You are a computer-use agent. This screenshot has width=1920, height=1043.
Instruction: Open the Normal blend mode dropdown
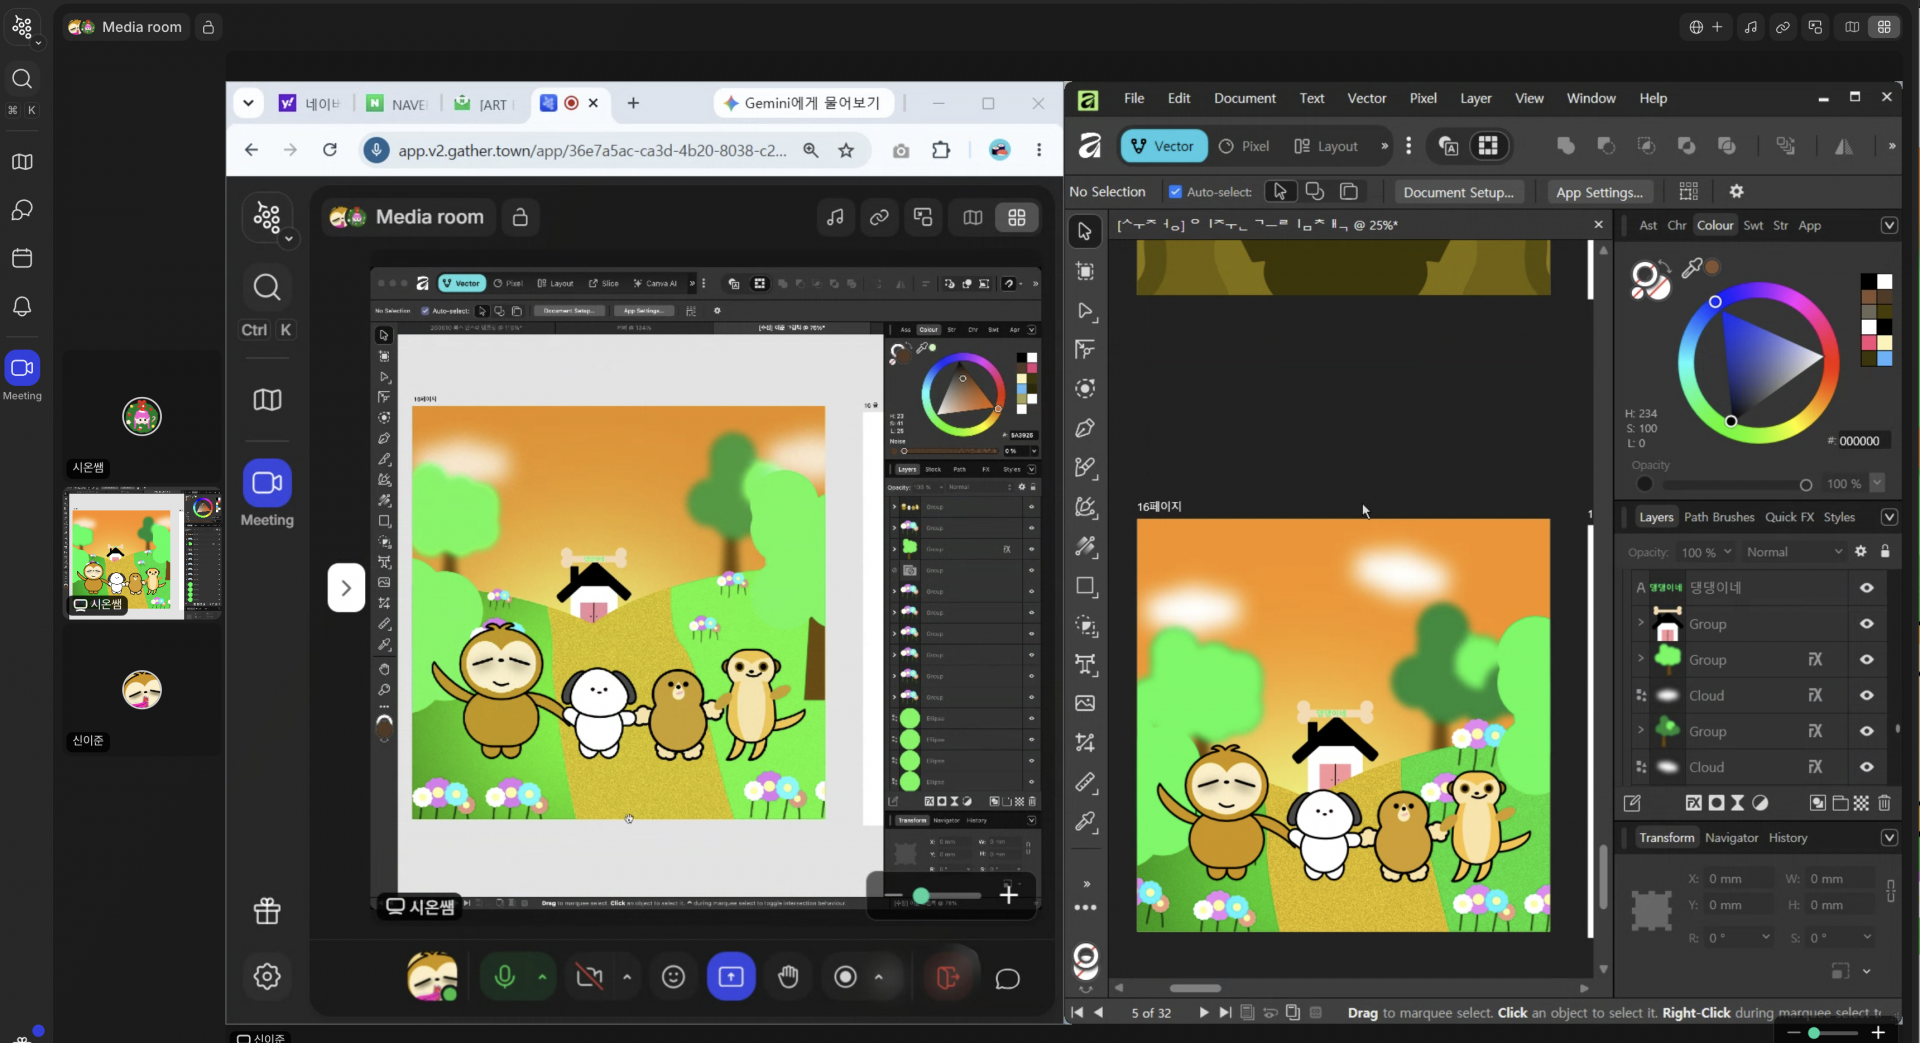click(x=1794, y=552)
